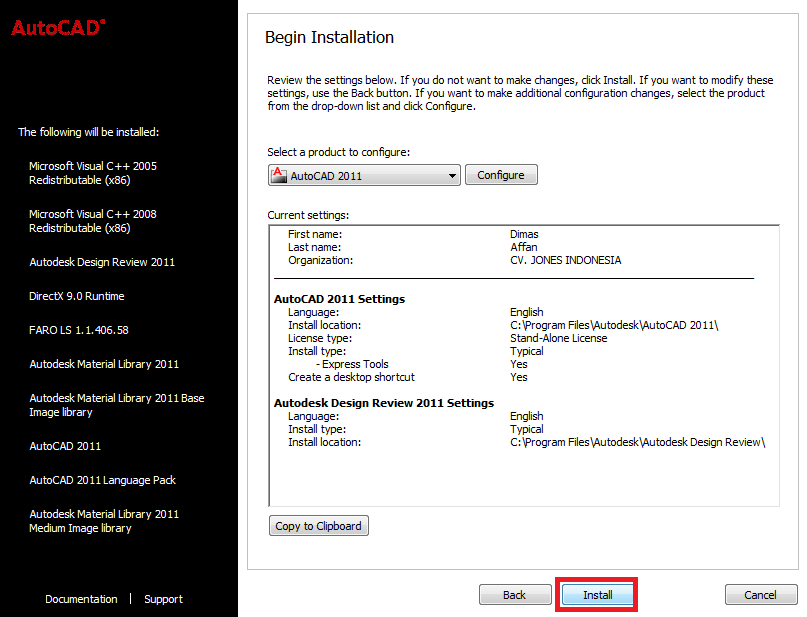Open the product selection dropdown arrow
The height and width of the screenshot is (617, 807).
point(452,176)
